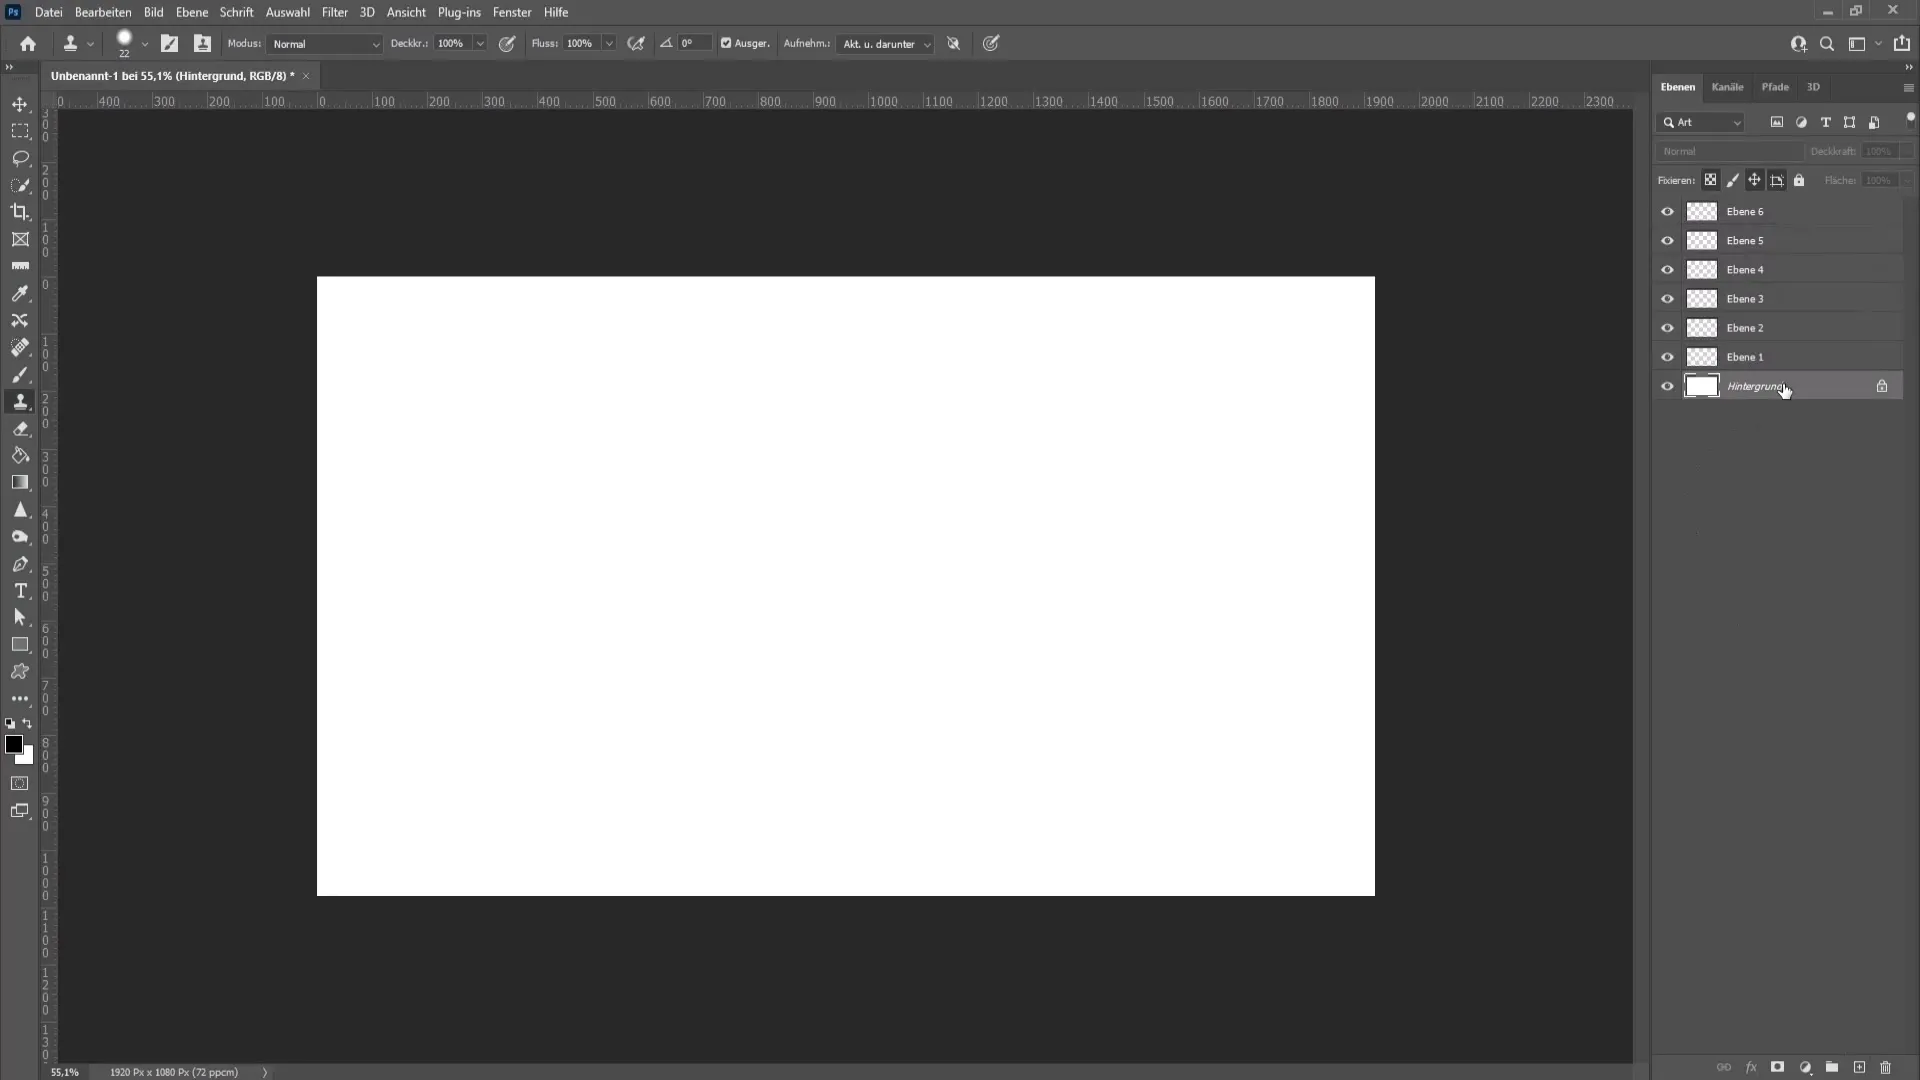Open the Brush Settings panel icon

[x=170, y=44]
